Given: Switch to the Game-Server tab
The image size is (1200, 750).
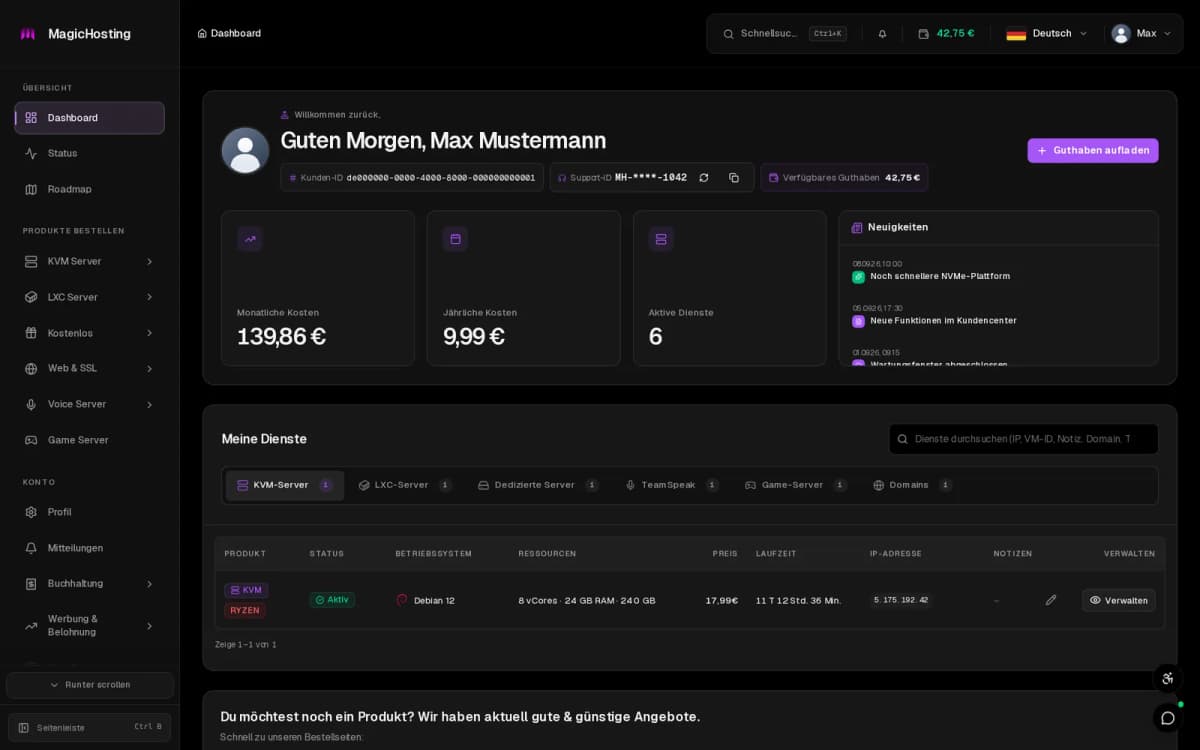Looking at the screenshot, I should click(x=796, y=485).
